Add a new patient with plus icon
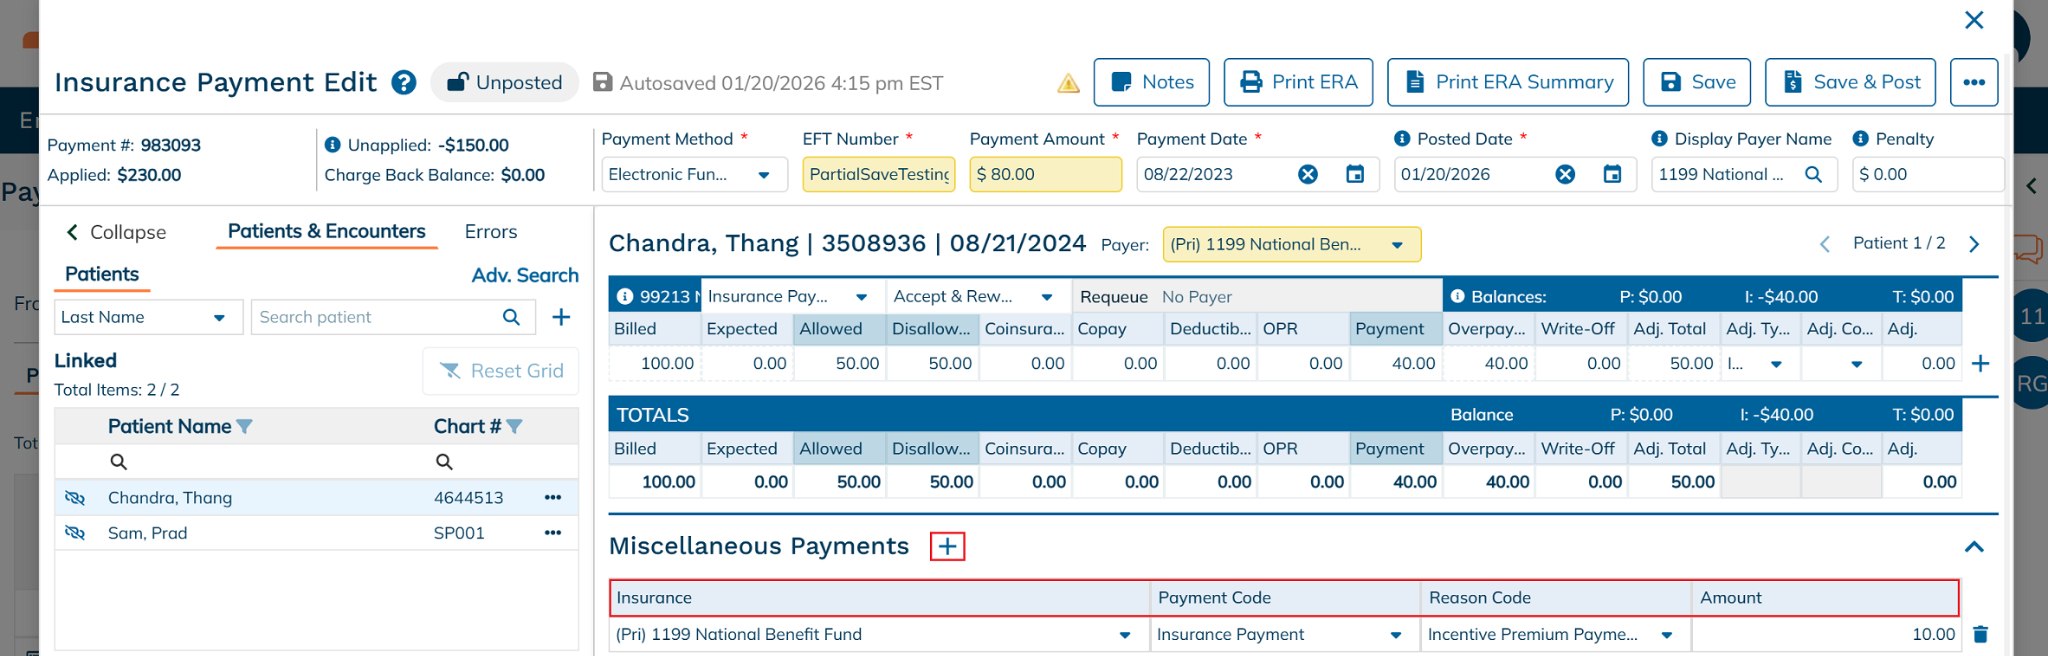 pos(561,317)
